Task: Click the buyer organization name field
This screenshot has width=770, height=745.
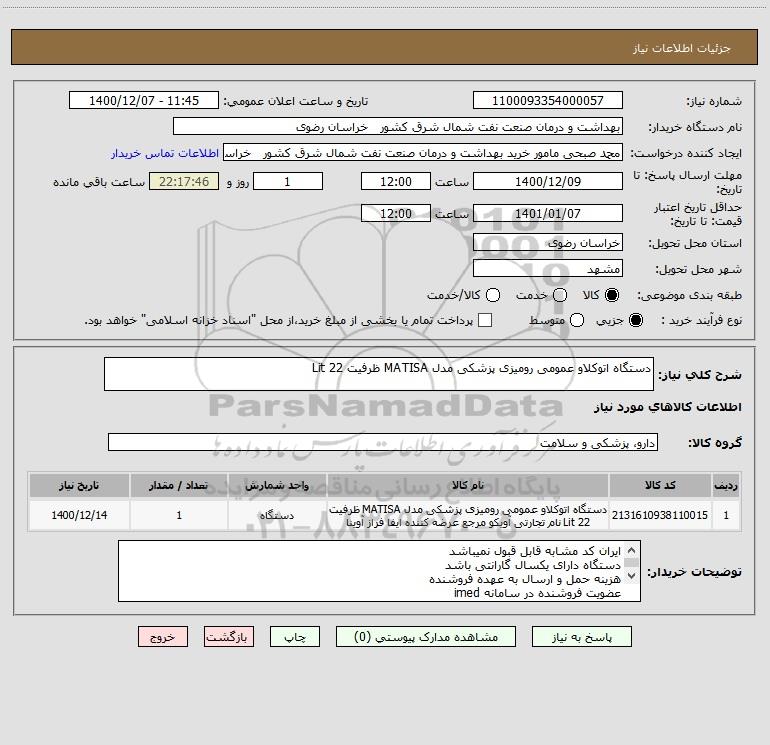Action: [x=398, y=126]
